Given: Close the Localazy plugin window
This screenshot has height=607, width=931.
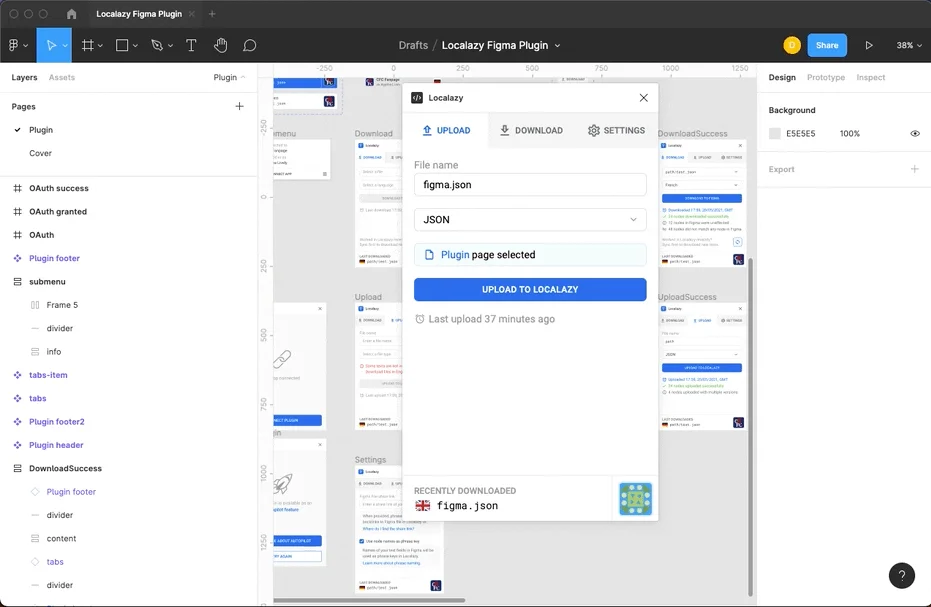Looking at the screenshot, I should click(x=644, y=97).
